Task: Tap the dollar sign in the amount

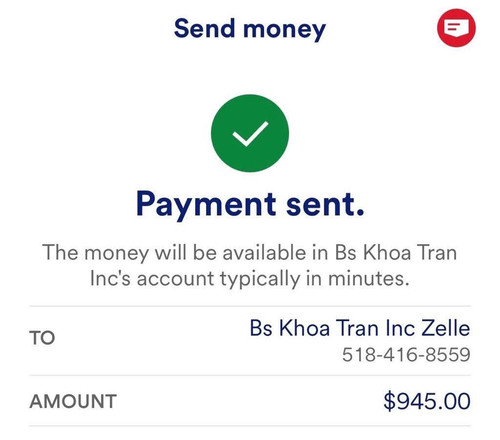Action: coord(389,401)
